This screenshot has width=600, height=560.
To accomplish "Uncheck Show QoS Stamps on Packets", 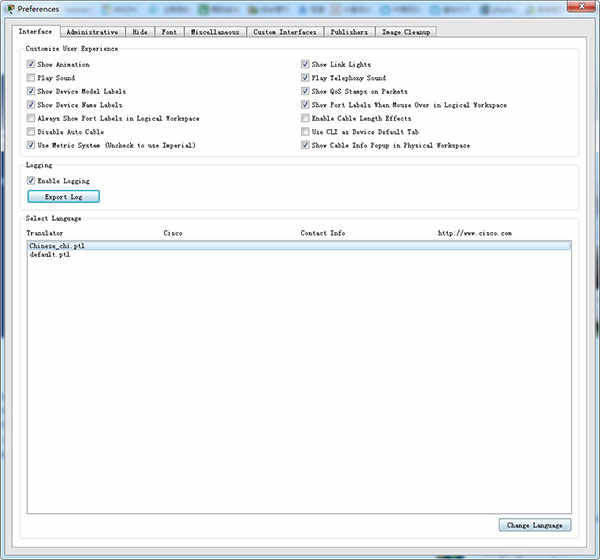I will 305,91.
